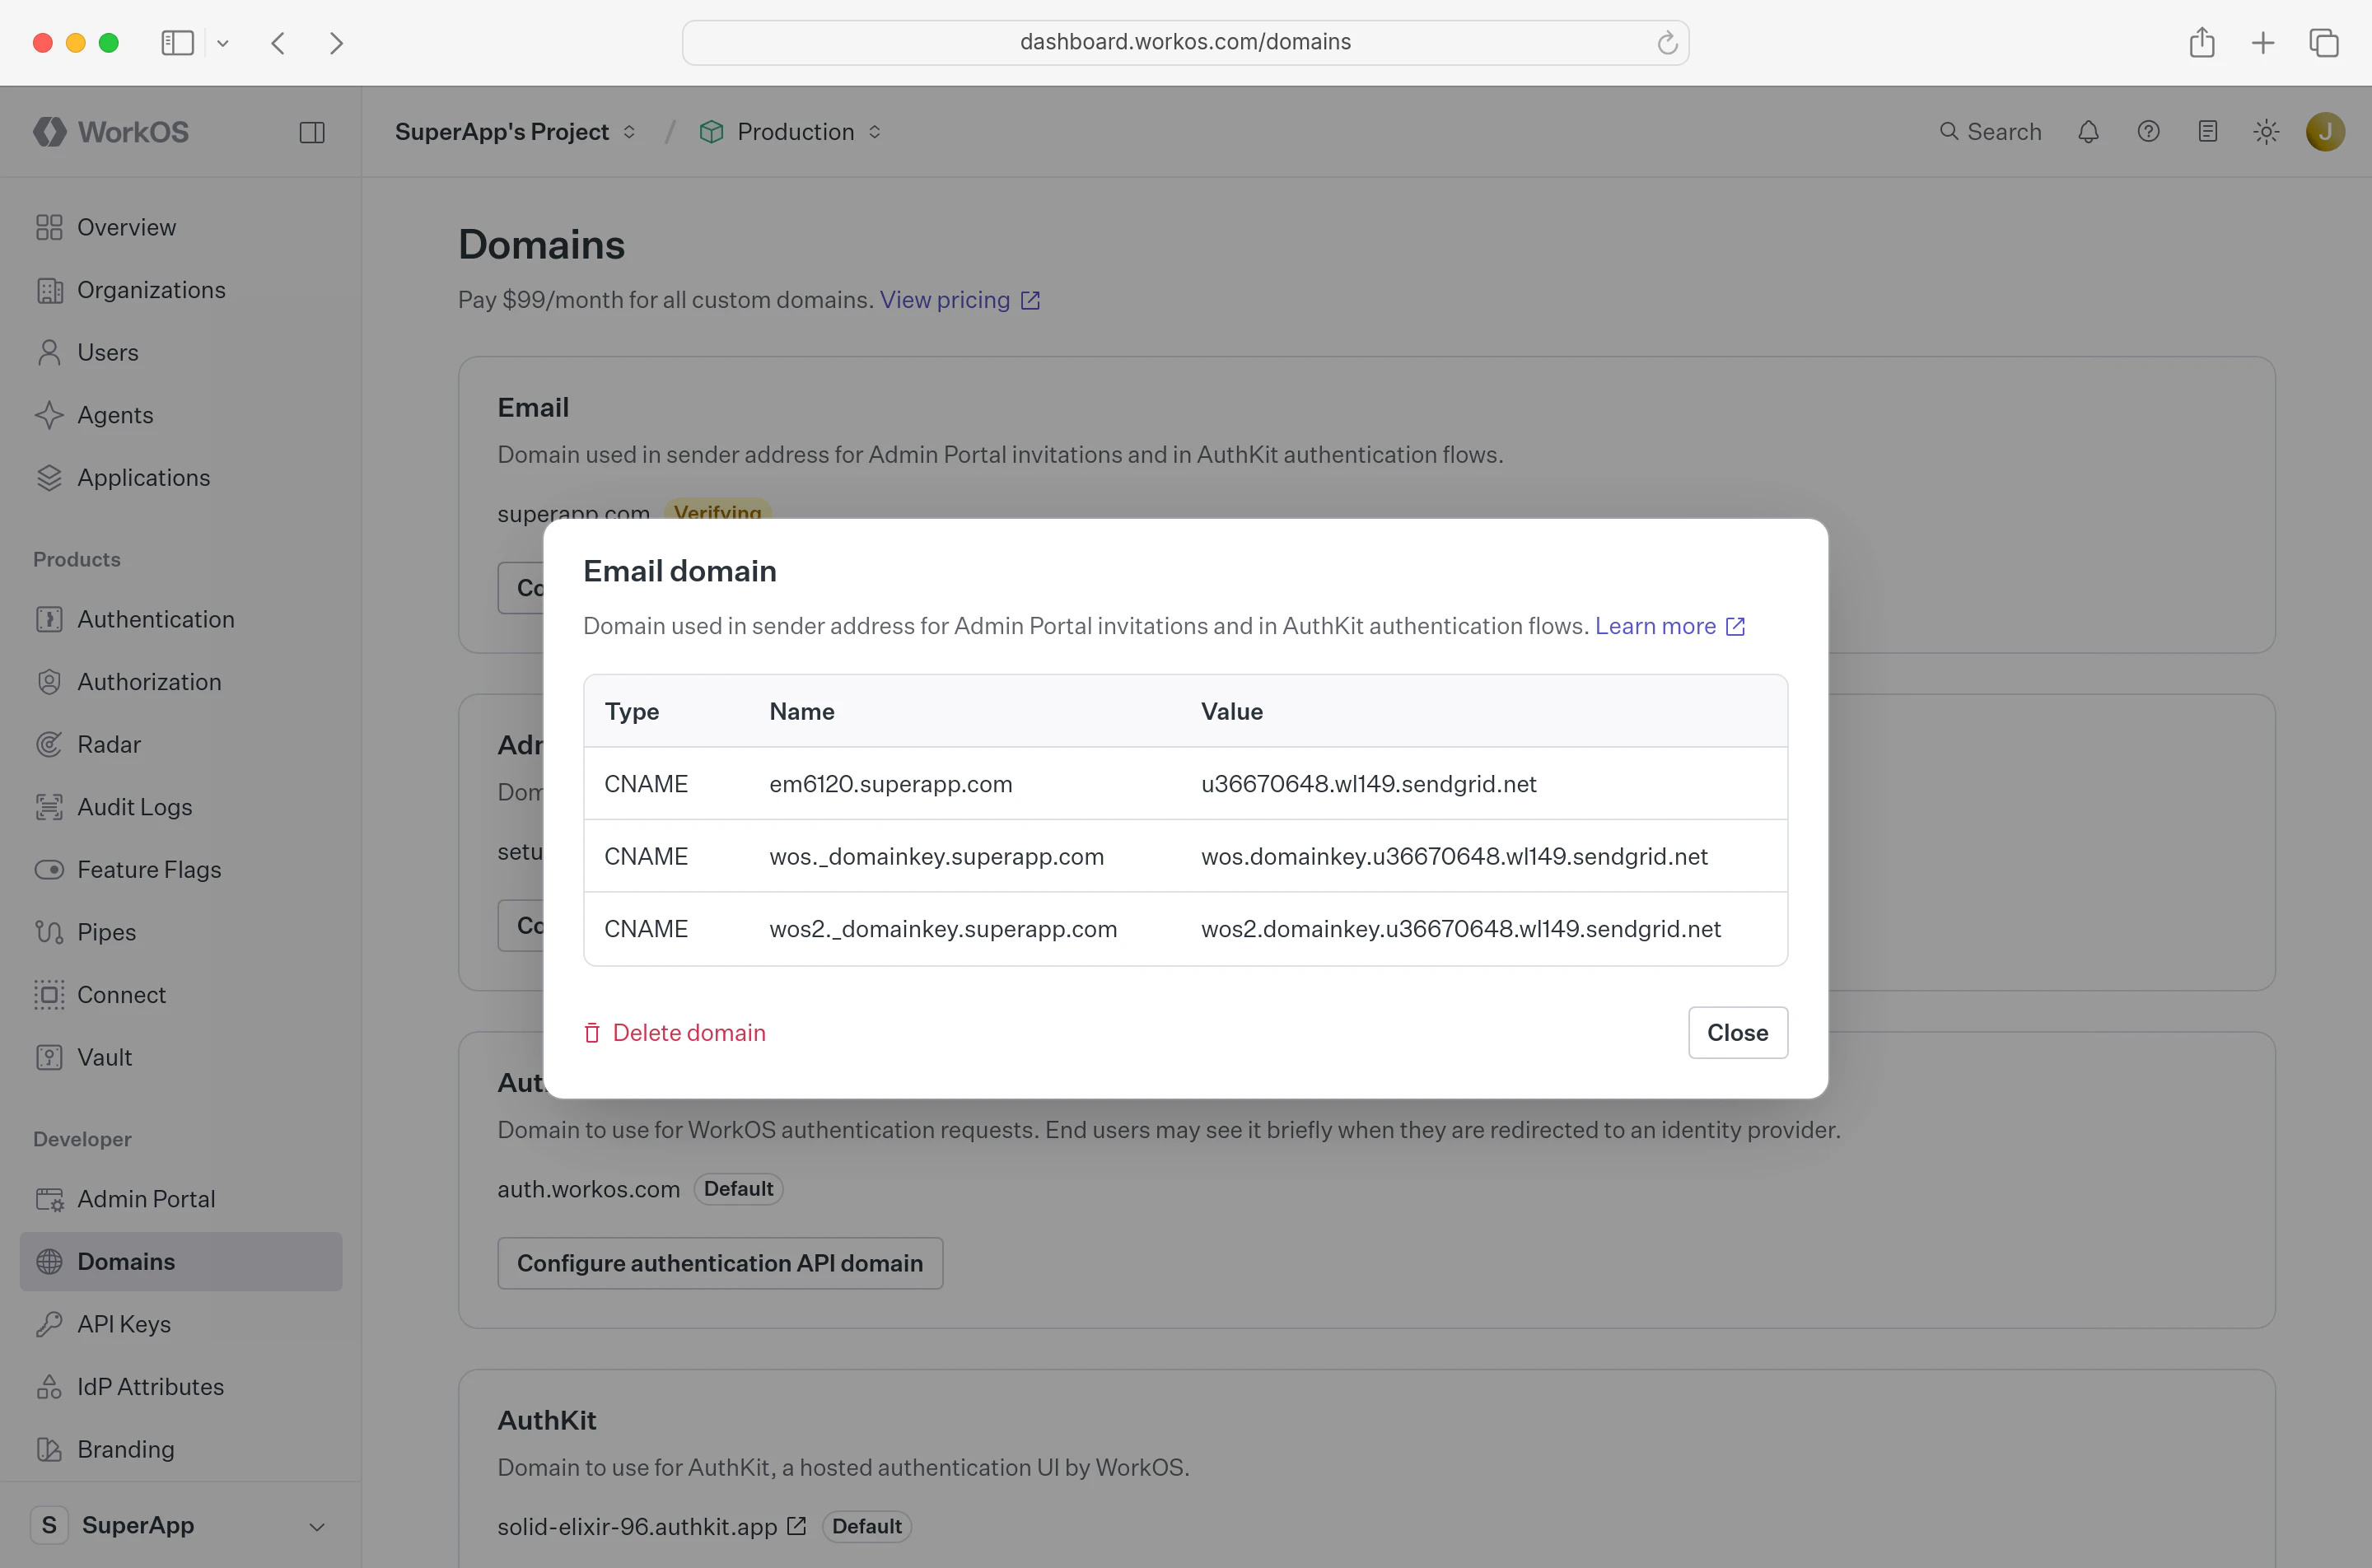
Task: Open the Search field
Action: coord(1990,132)
